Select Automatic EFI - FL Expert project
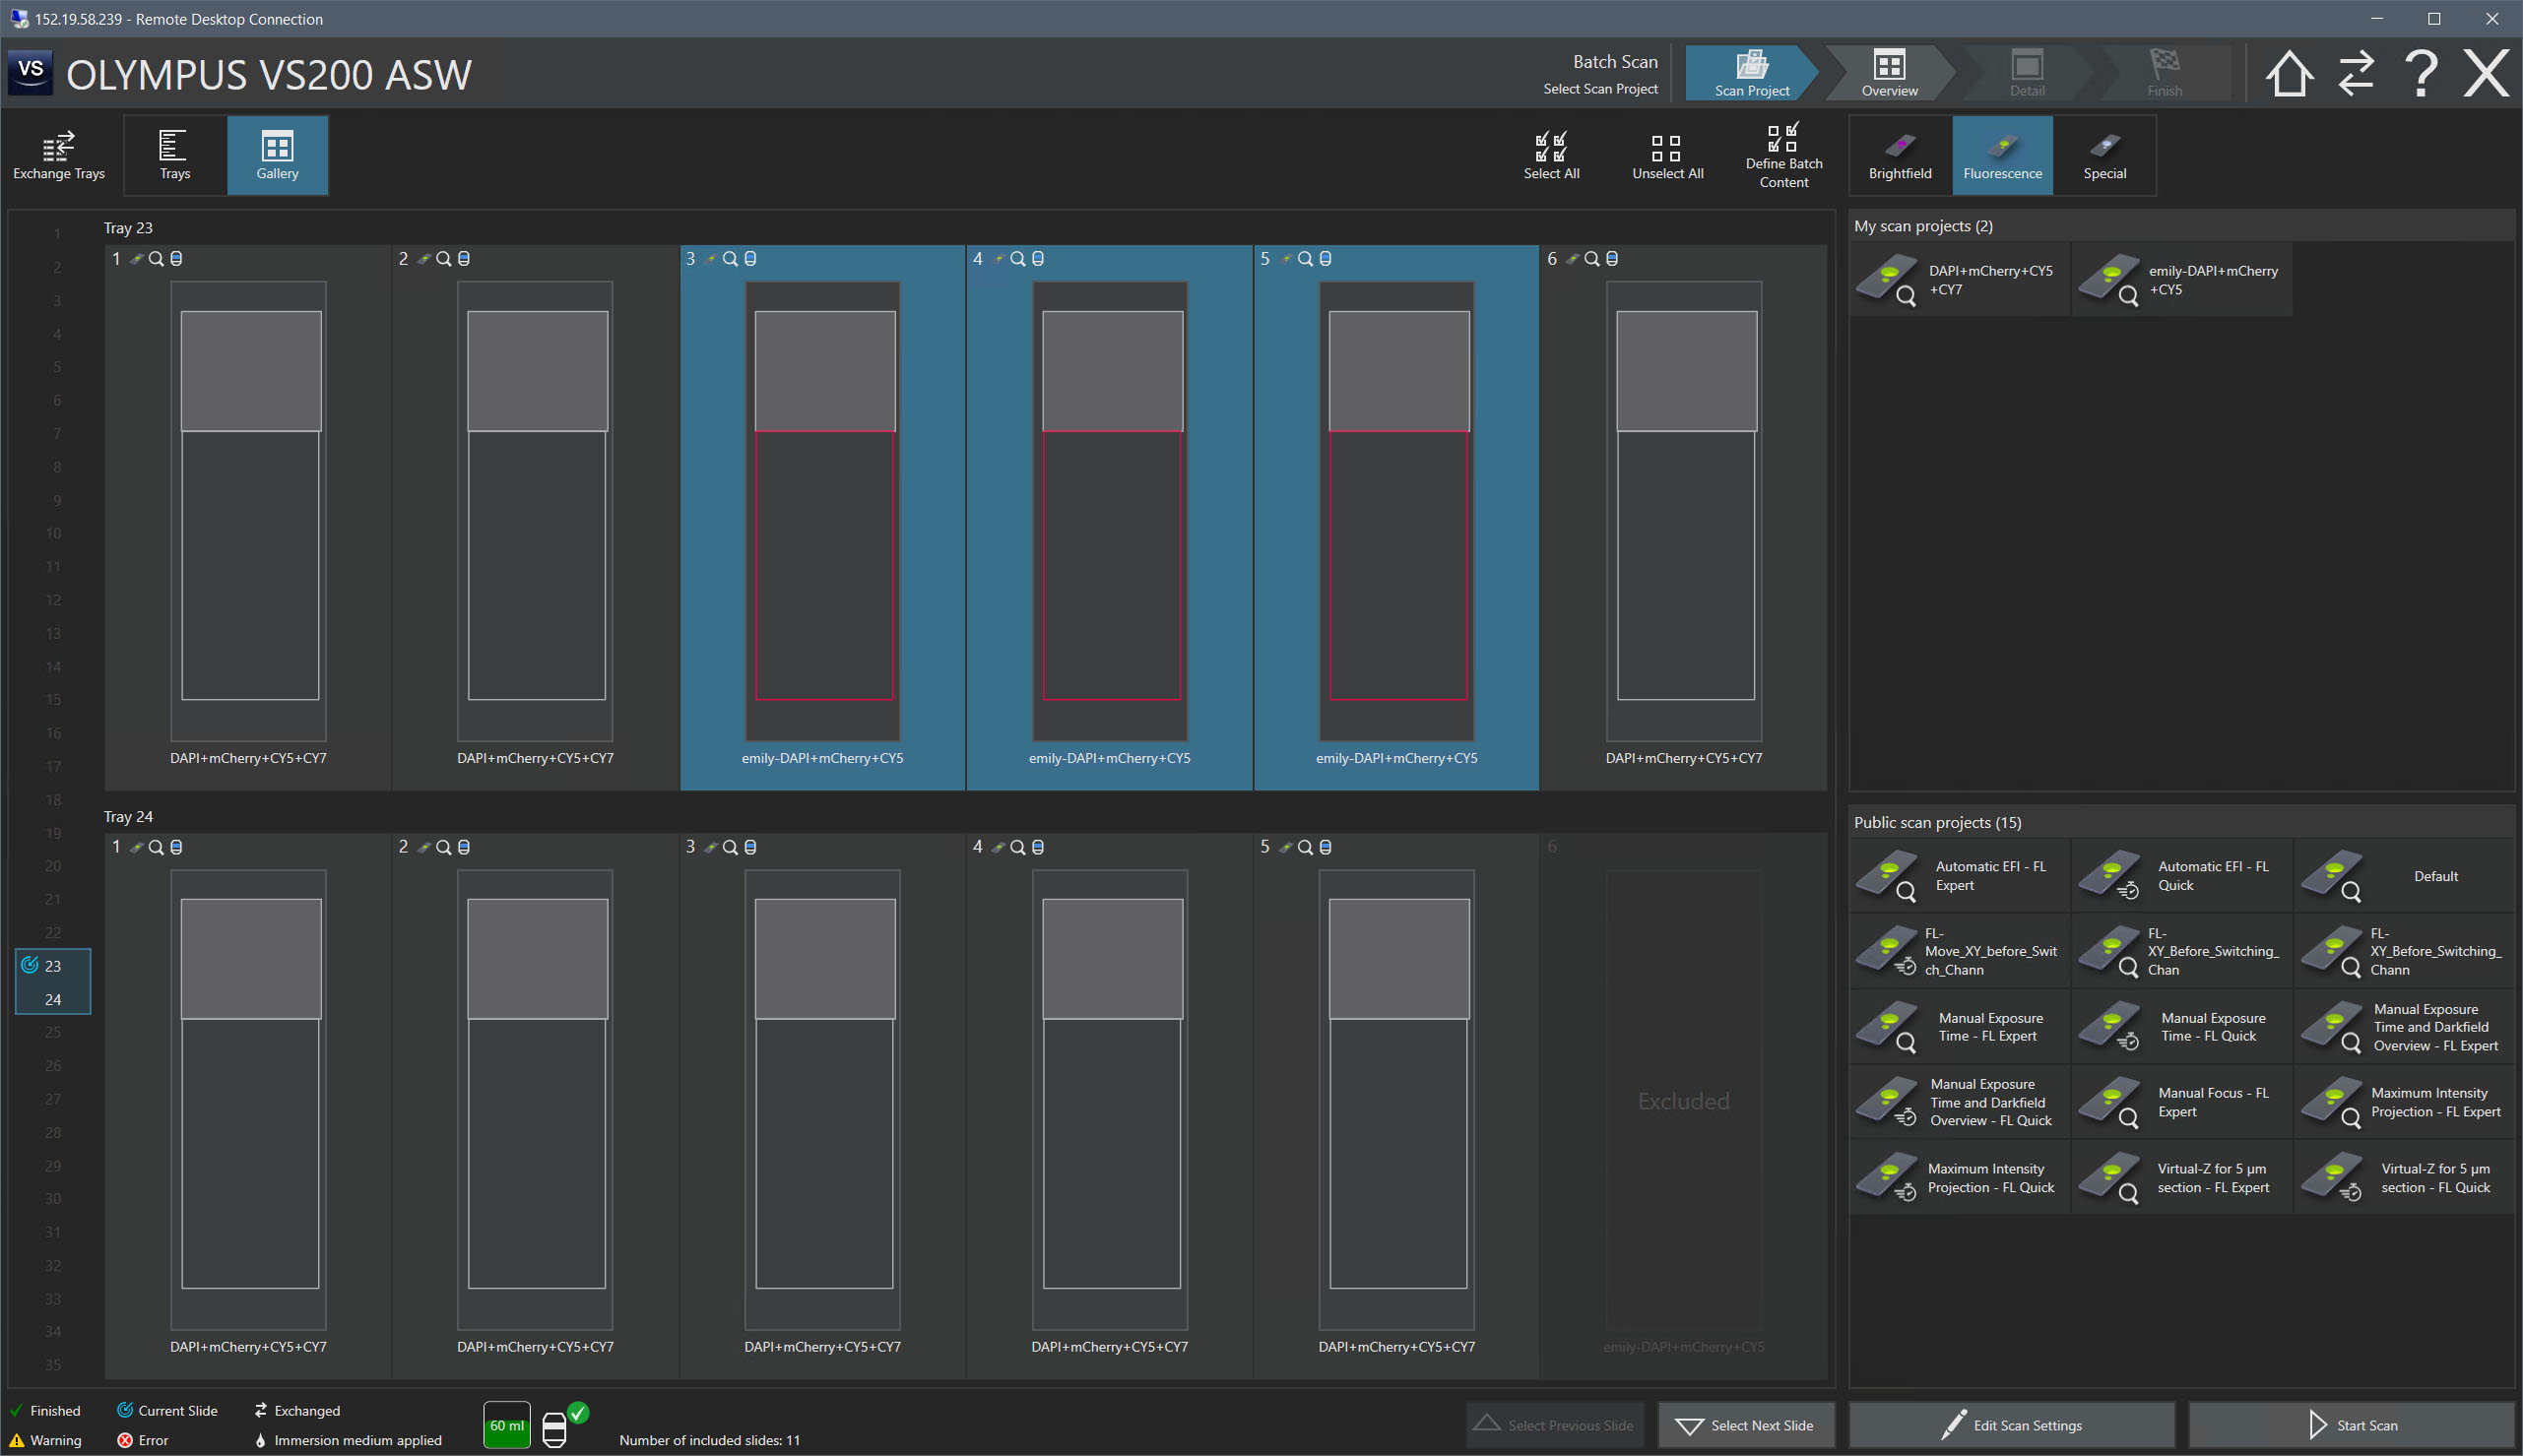This screenshot has height=1456, width=2523. coord(1959,876)
